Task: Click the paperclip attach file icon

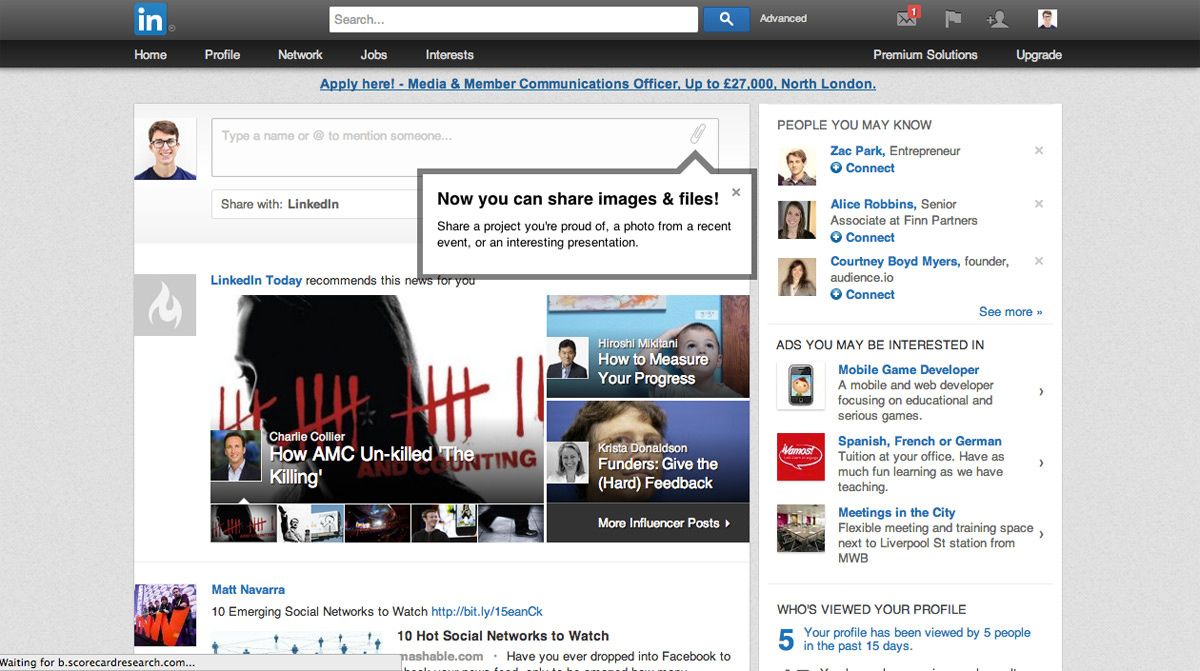Action: 698,135
